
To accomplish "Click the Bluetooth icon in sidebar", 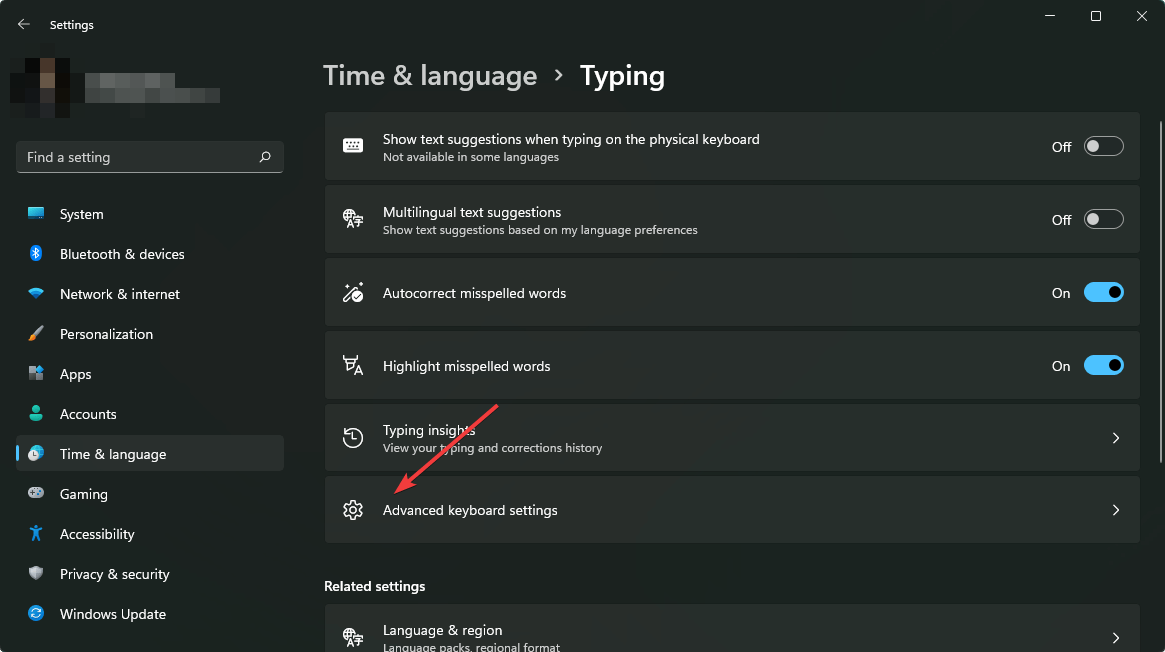I will (x=36, y=253).
